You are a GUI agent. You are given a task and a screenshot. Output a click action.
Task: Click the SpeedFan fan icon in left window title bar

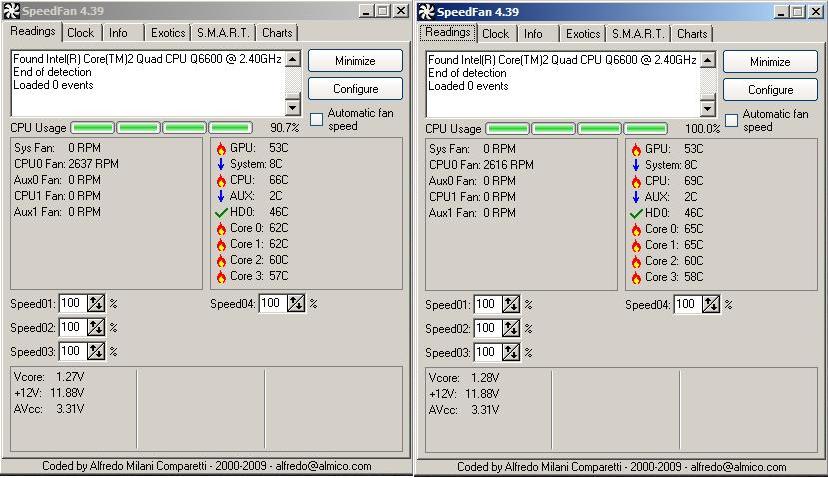pos(11,11)
